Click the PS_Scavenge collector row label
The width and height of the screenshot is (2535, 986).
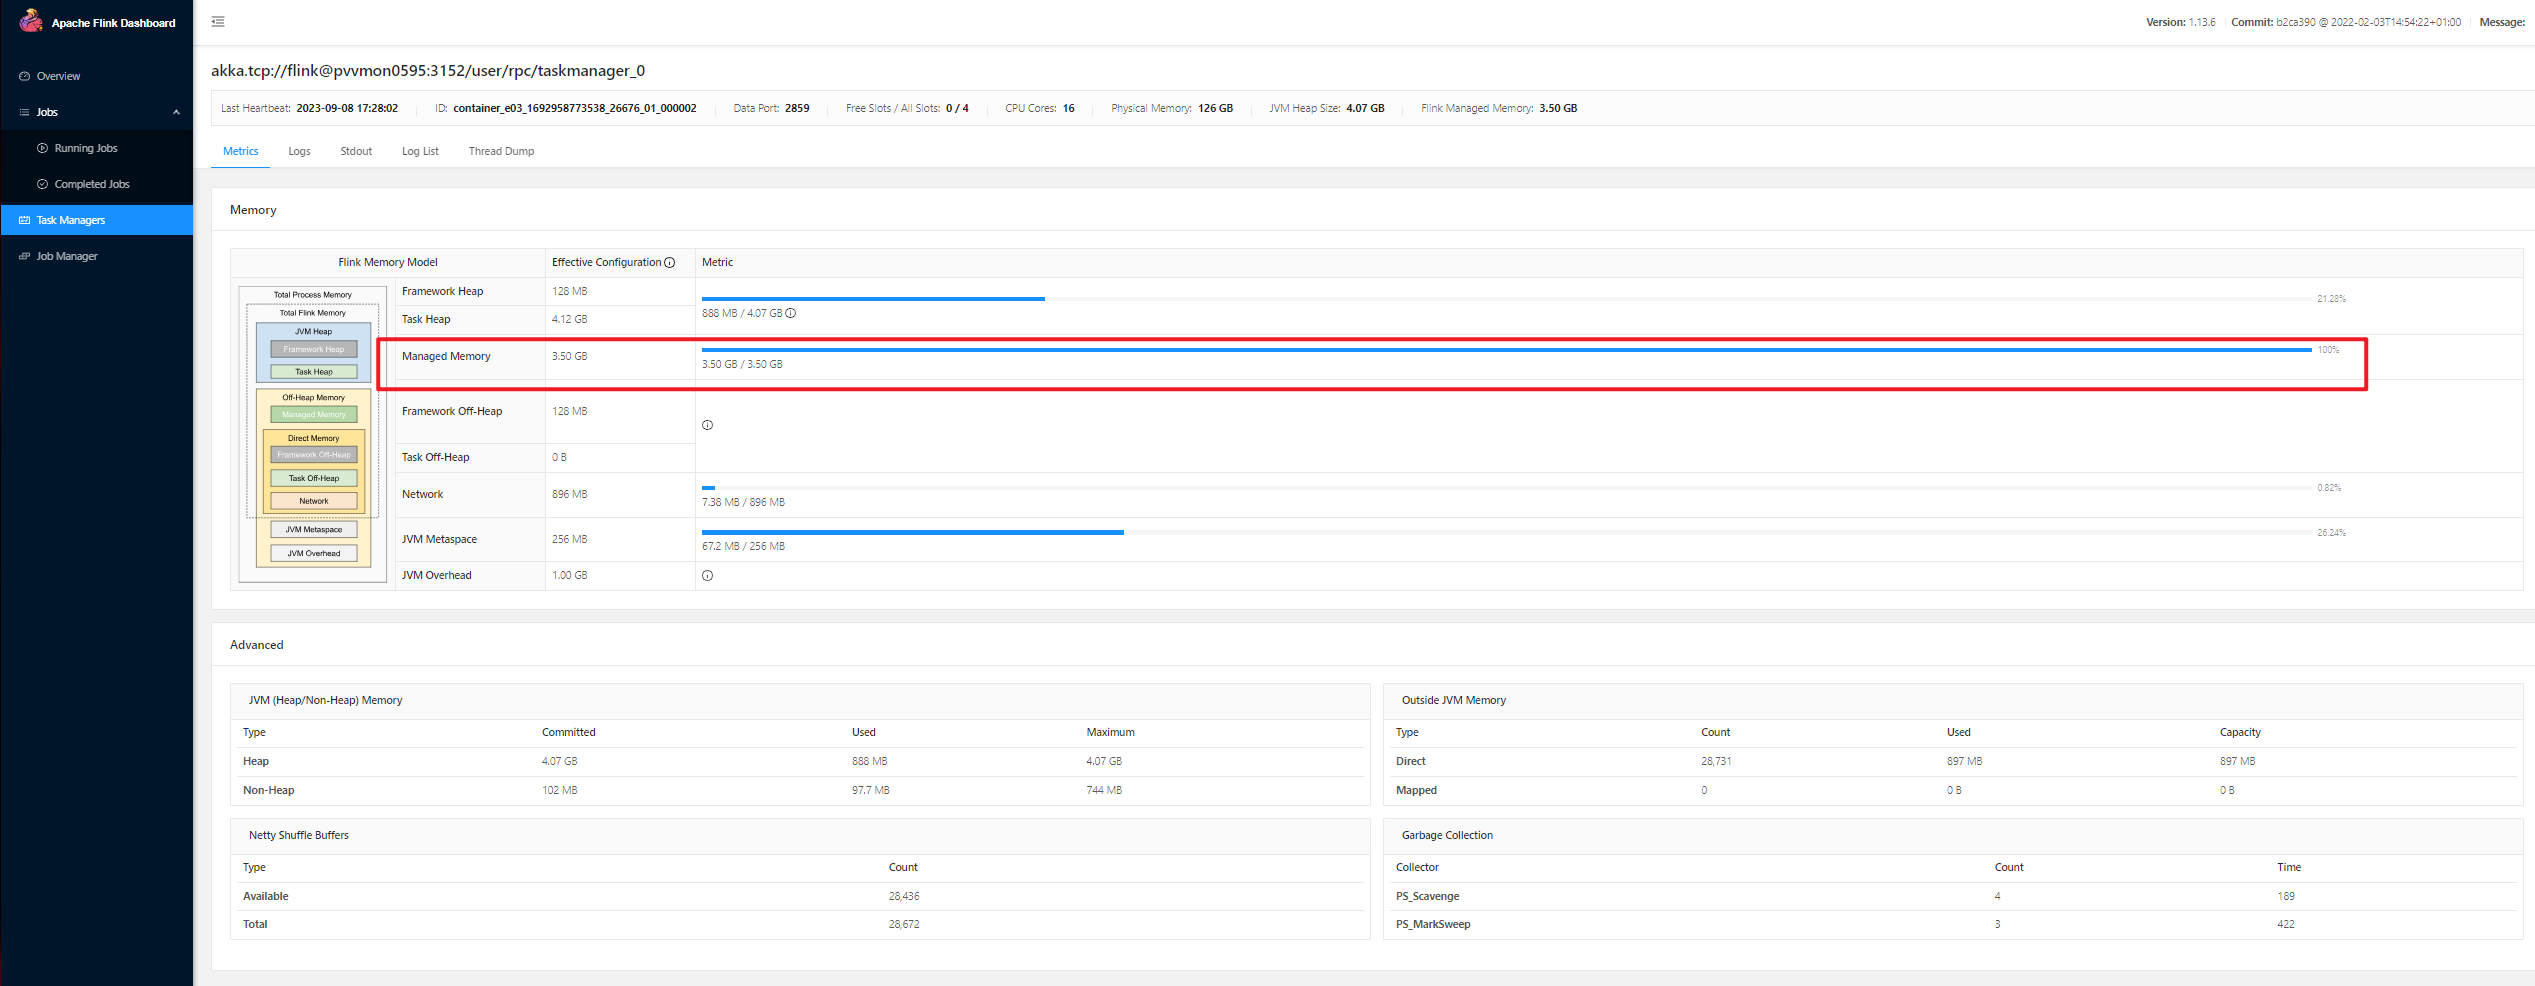[1428, 897]
